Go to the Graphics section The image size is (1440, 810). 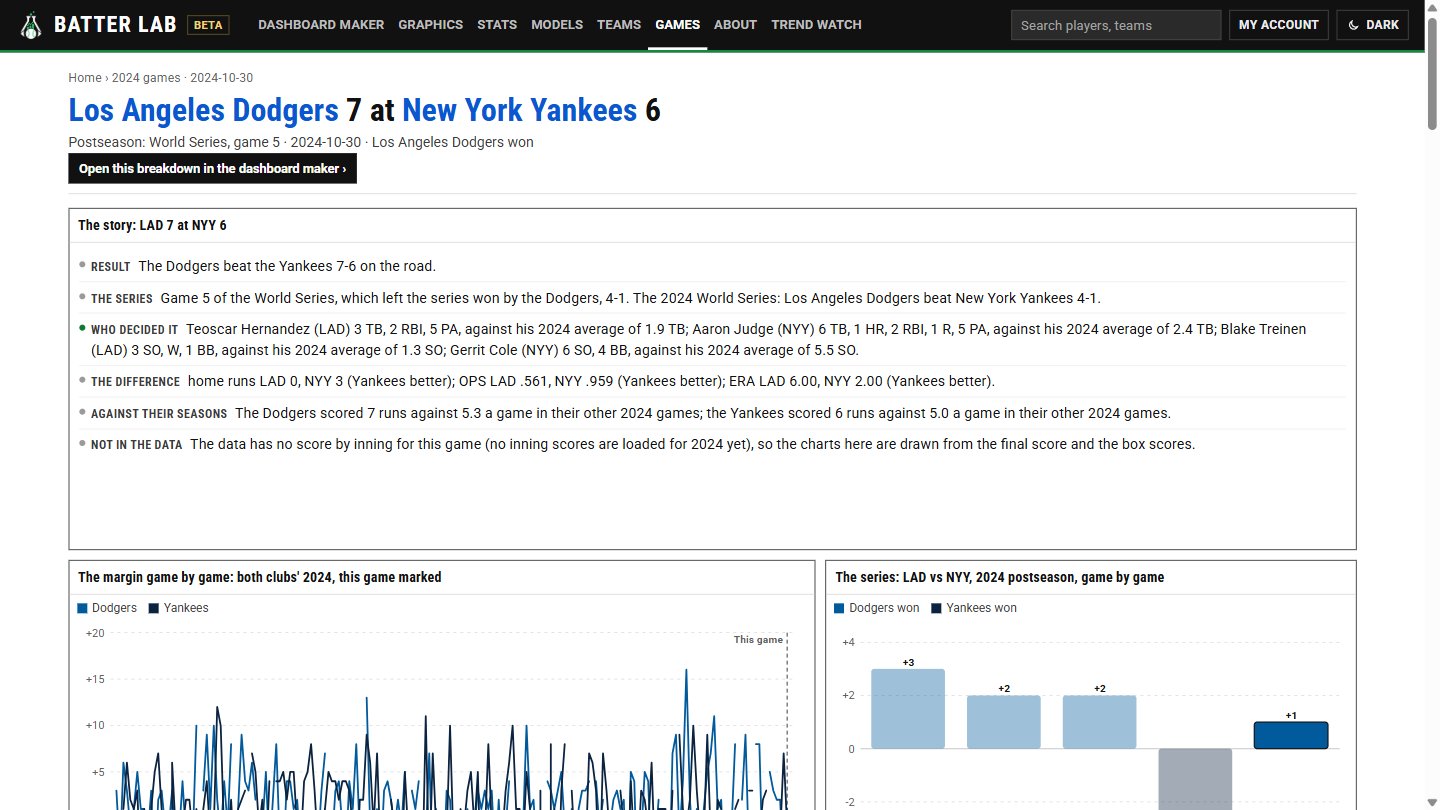(431, 25)
